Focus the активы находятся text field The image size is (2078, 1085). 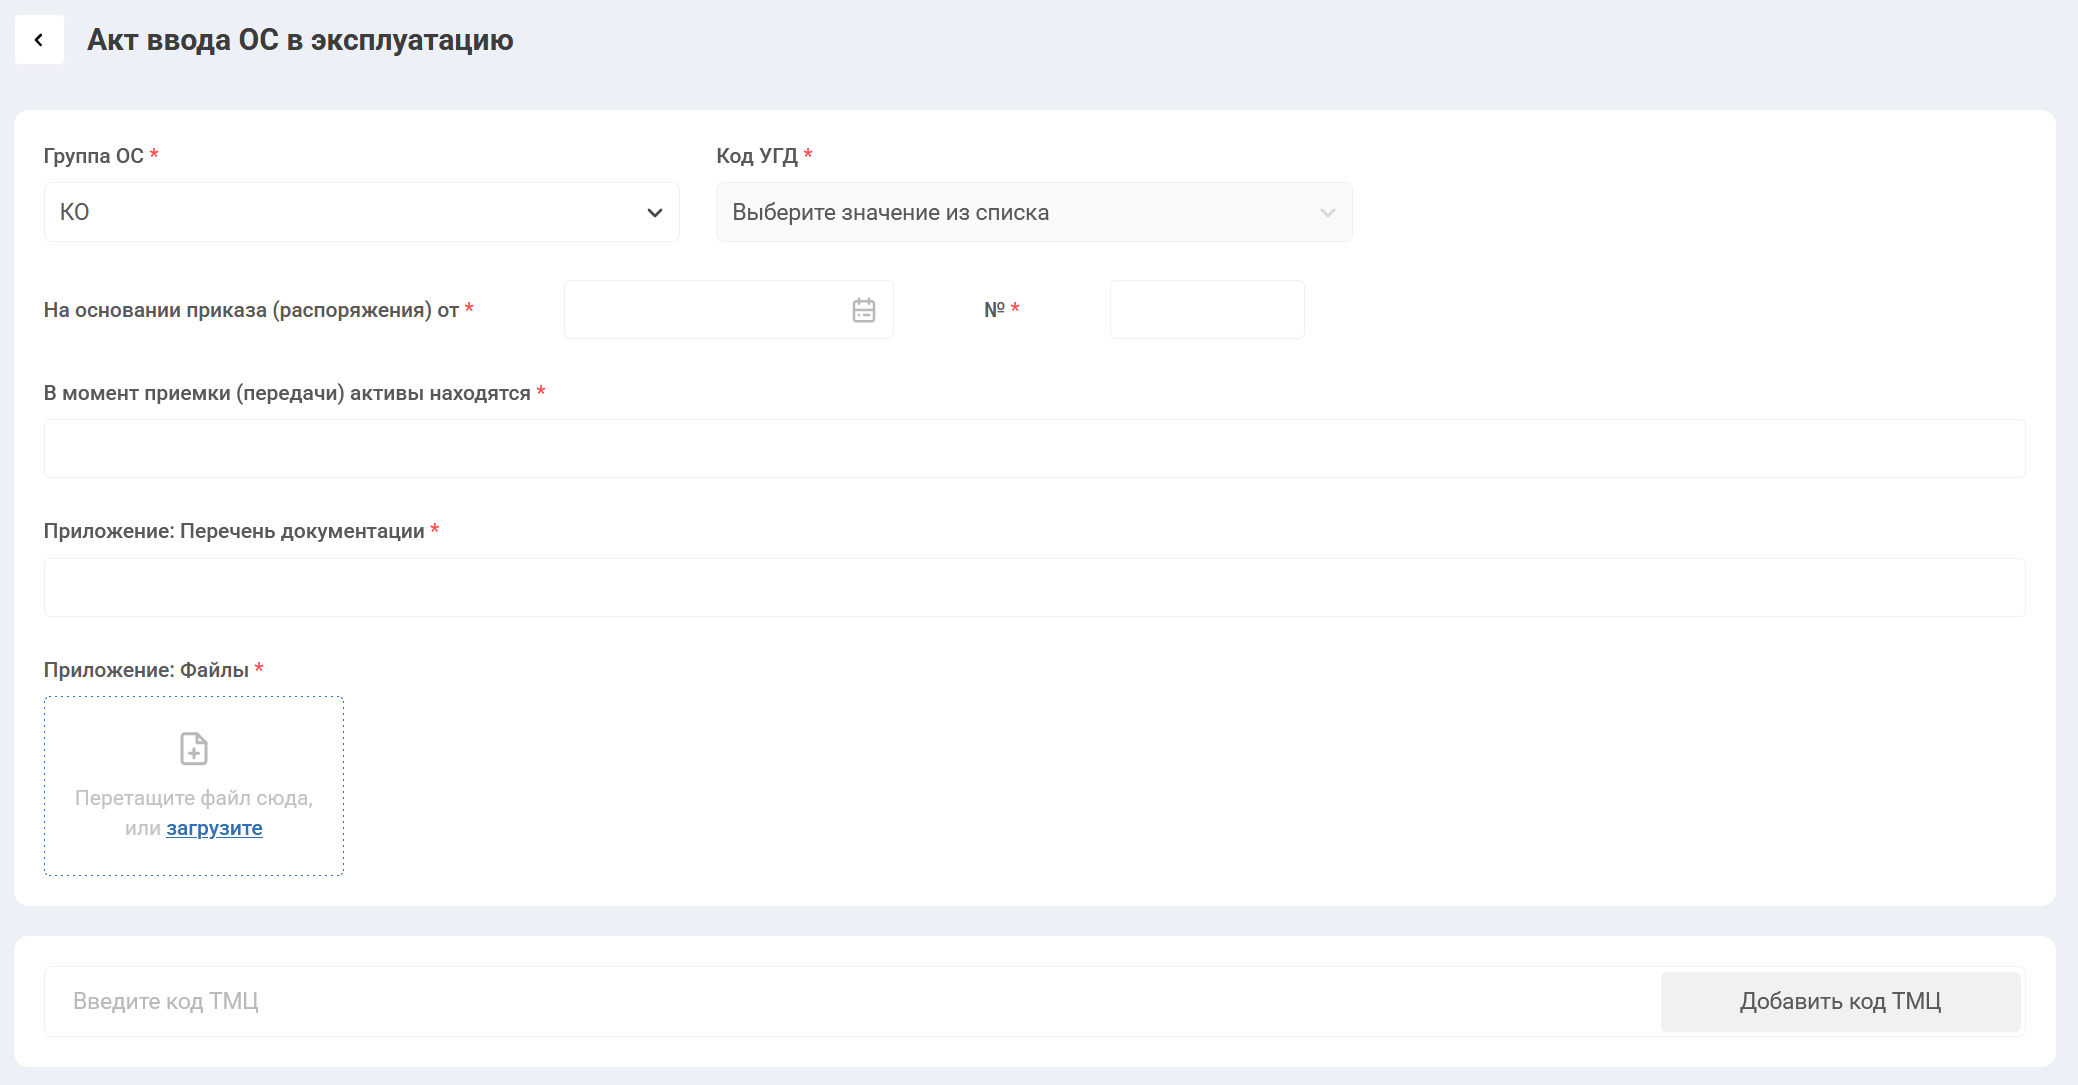(x=1034, y=448)
